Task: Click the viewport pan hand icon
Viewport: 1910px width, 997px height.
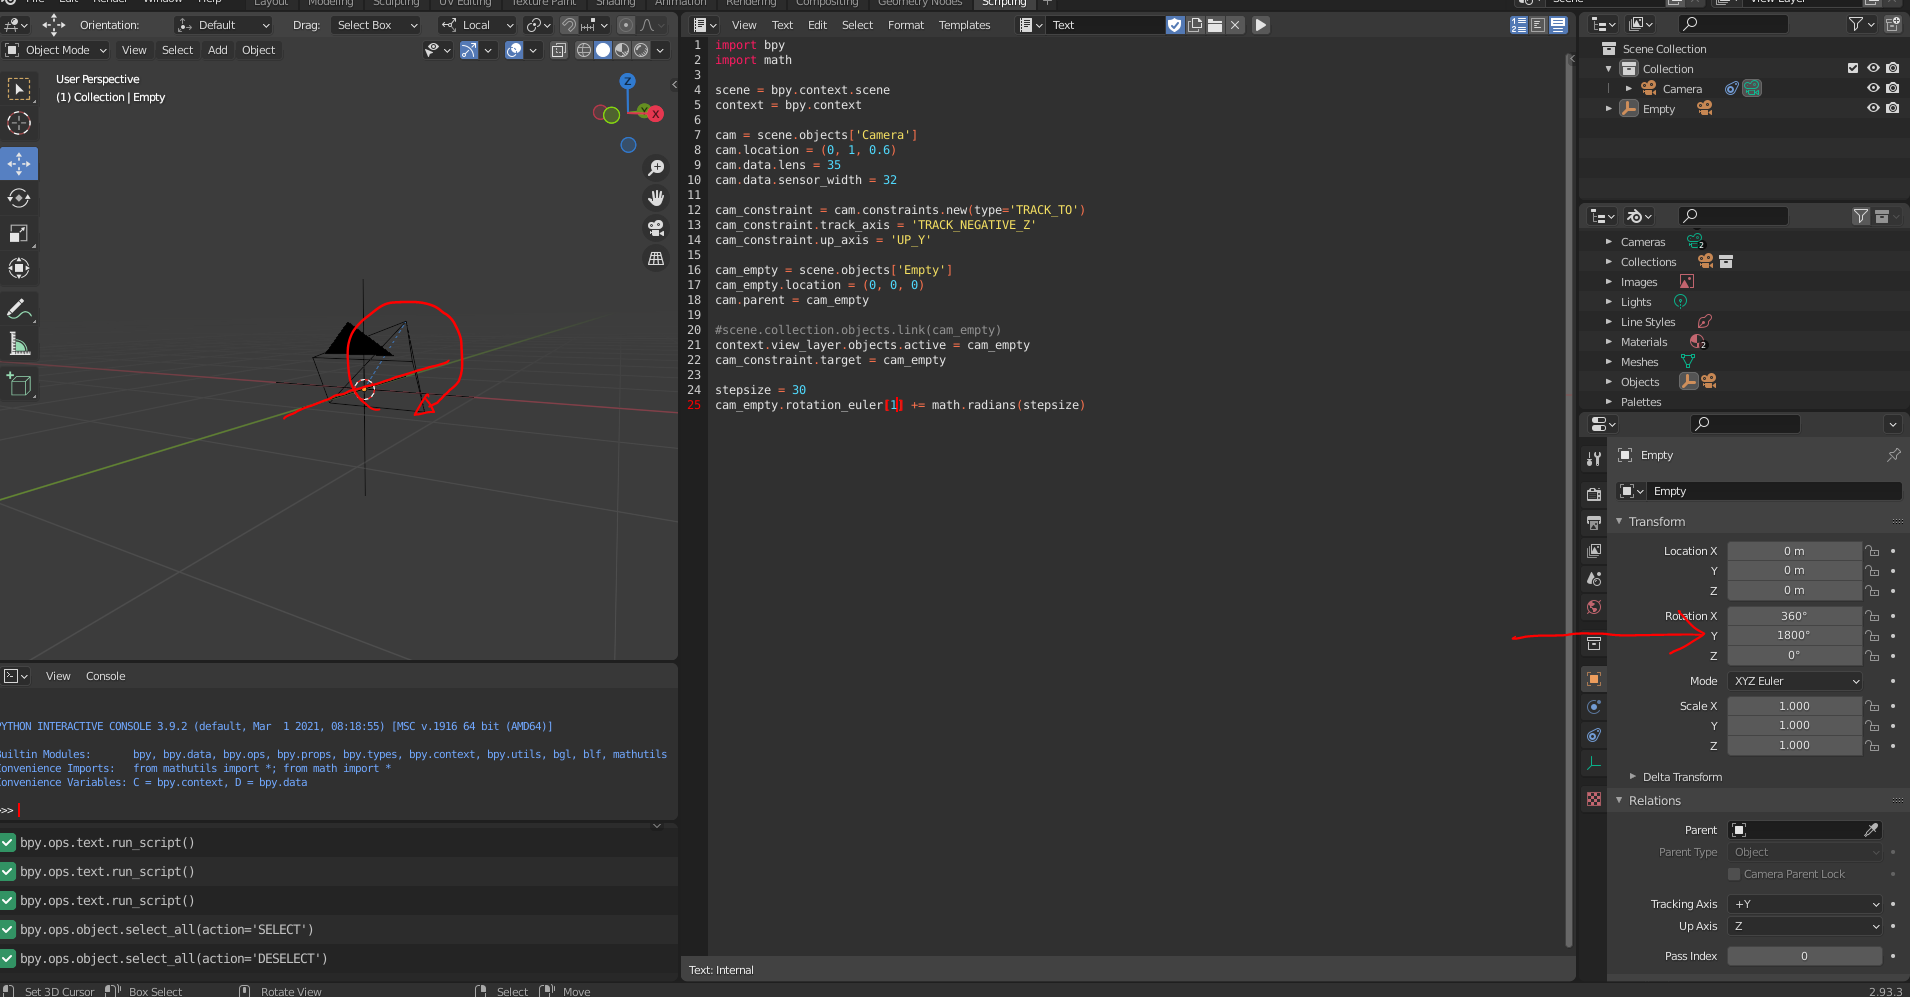Action: point(656,198)
